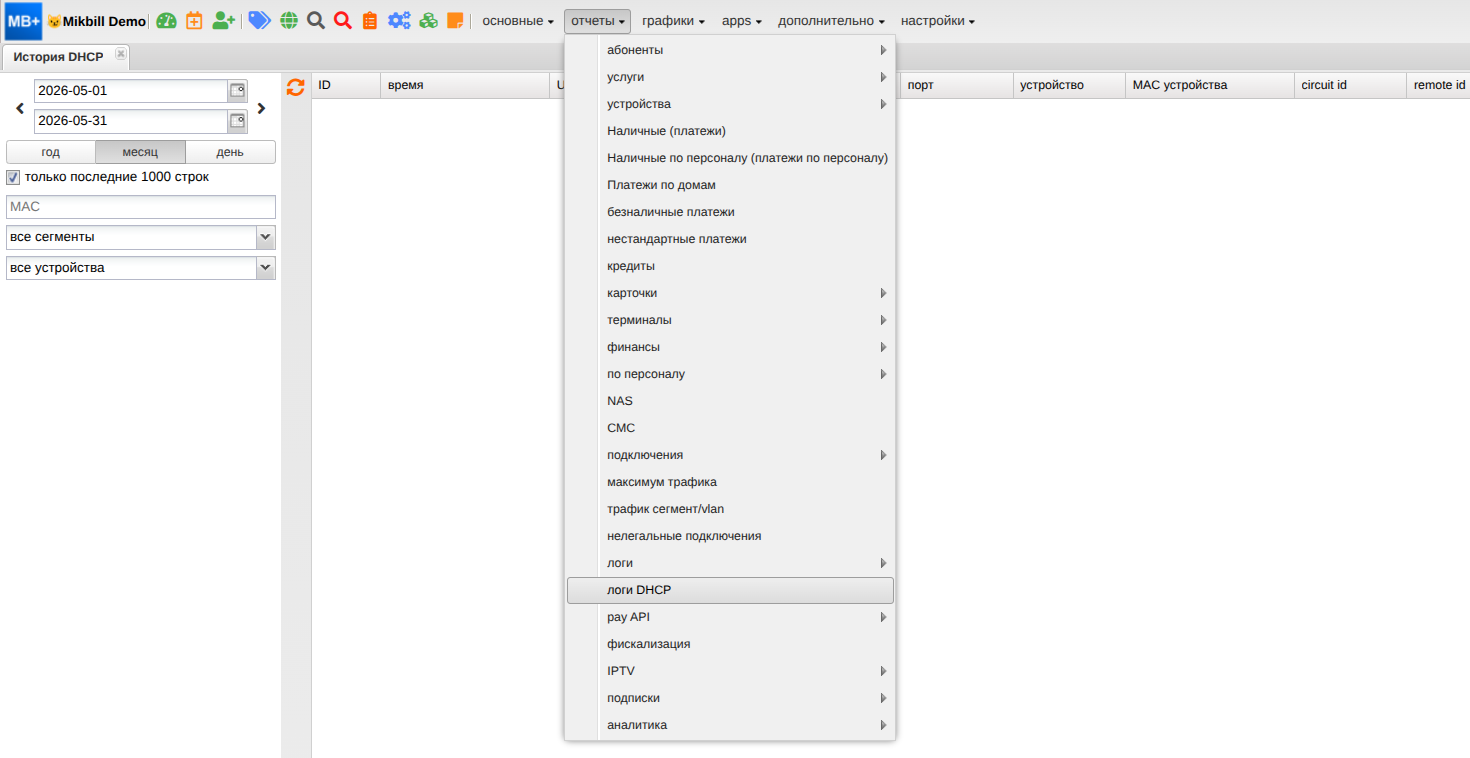Select 'безналичные платежи' report
The width and height of the screenshot is (1470, 758).
click(x=730, y=212)
